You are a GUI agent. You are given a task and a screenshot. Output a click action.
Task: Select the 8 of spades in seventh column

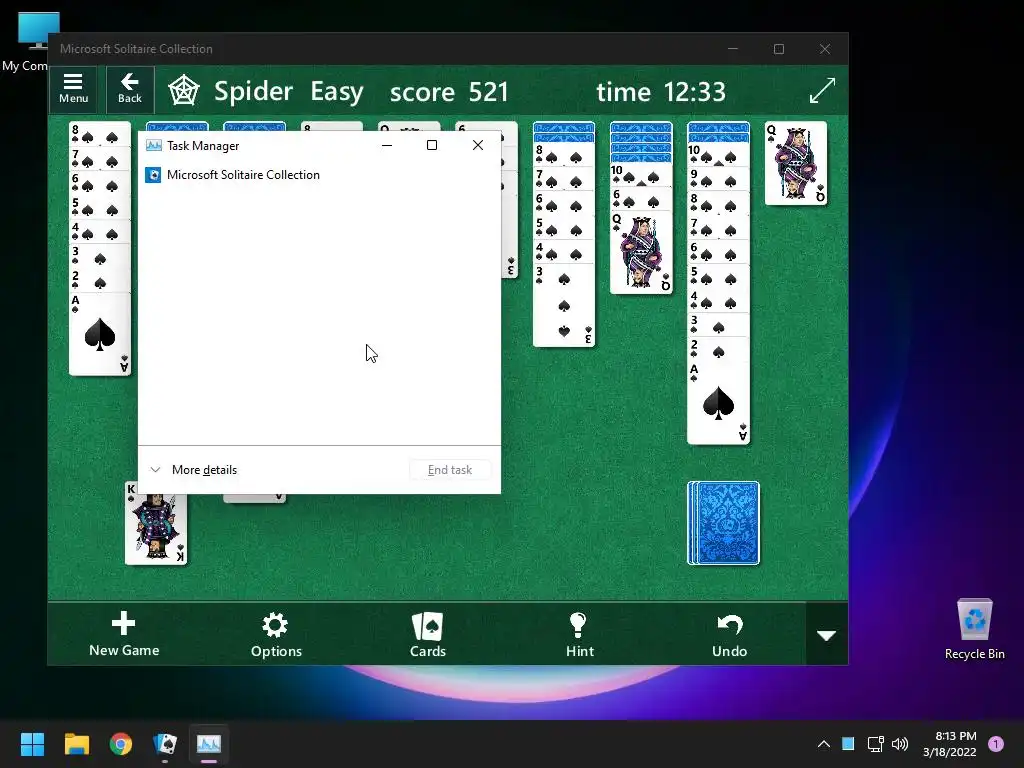pos(564,154)
